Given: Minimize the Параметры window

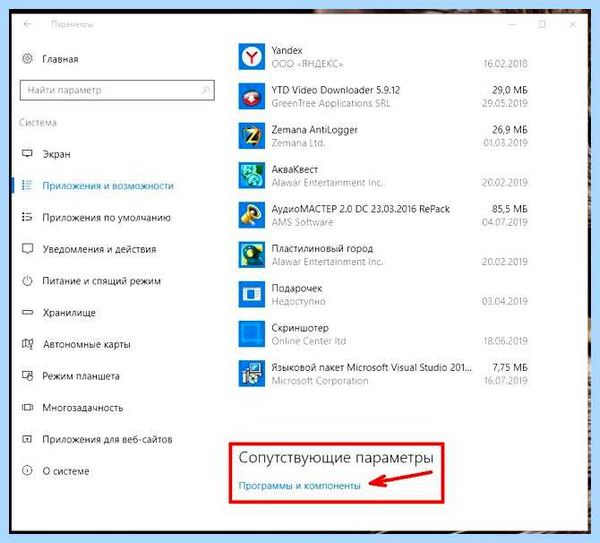Looking at the screenshot, I should tap(512, 24).
